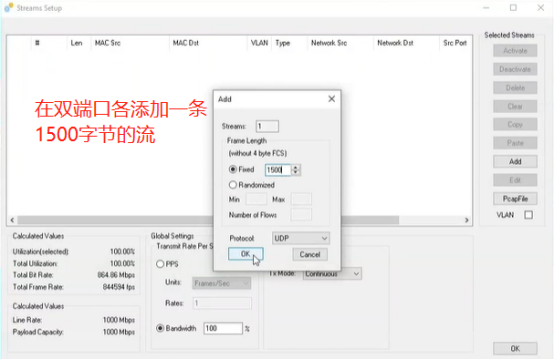Screen dimensions: 554x360
Task: Click the Type column header
Action: point(283,43)
